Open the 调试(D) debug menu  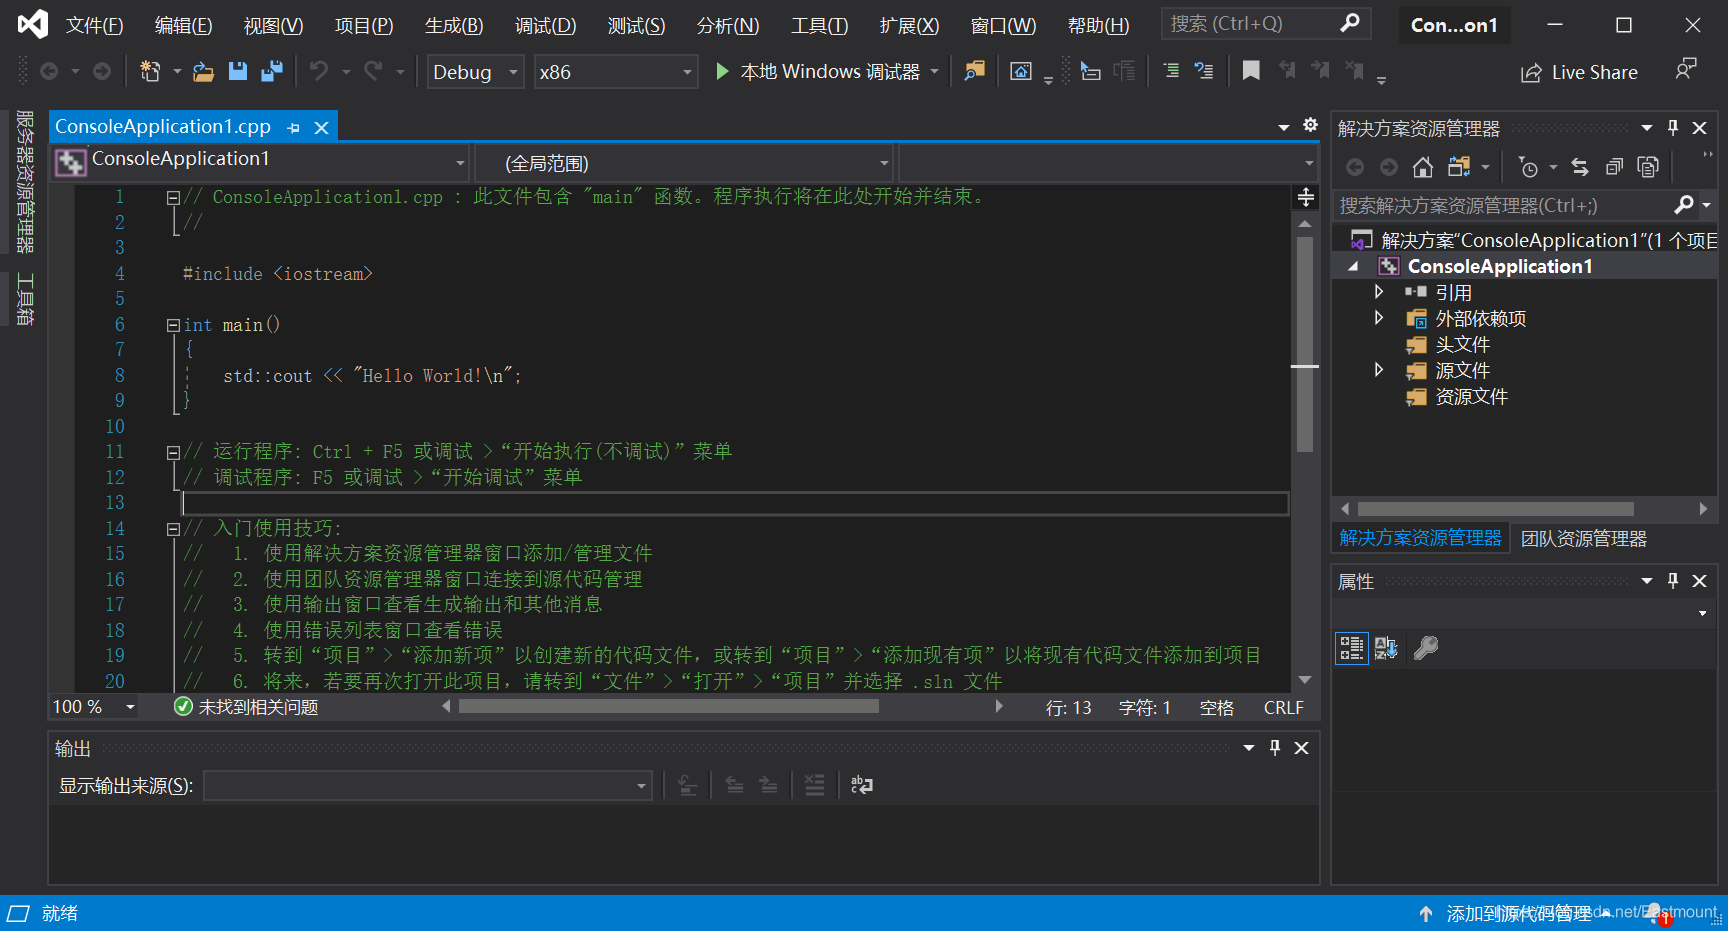(545, 25)
